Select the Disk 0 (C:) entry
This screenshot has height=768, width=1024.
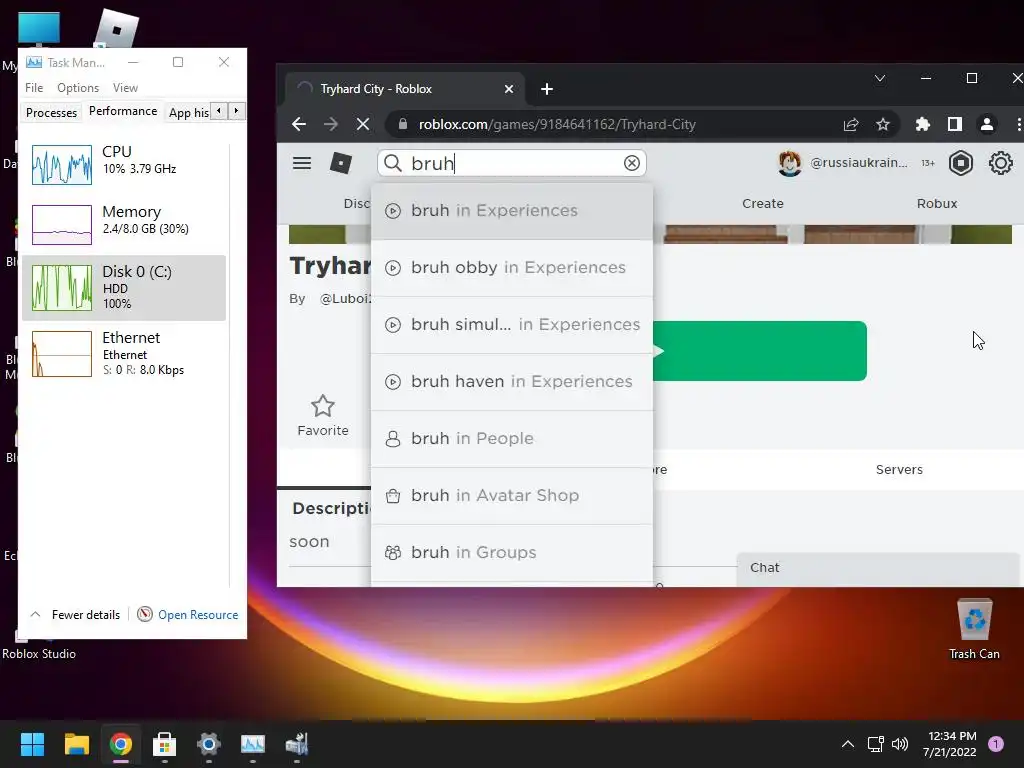click(x=124, y=288)
